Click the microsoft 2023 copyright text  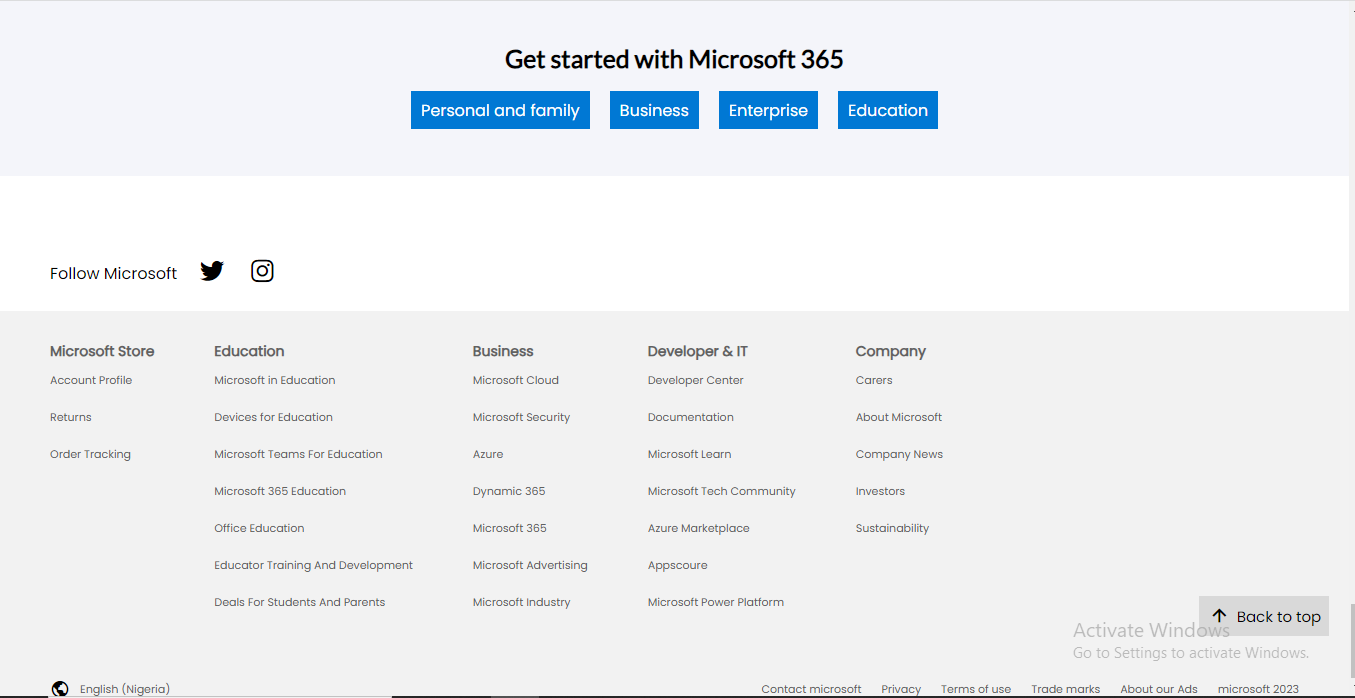[x=1258, y=689]
